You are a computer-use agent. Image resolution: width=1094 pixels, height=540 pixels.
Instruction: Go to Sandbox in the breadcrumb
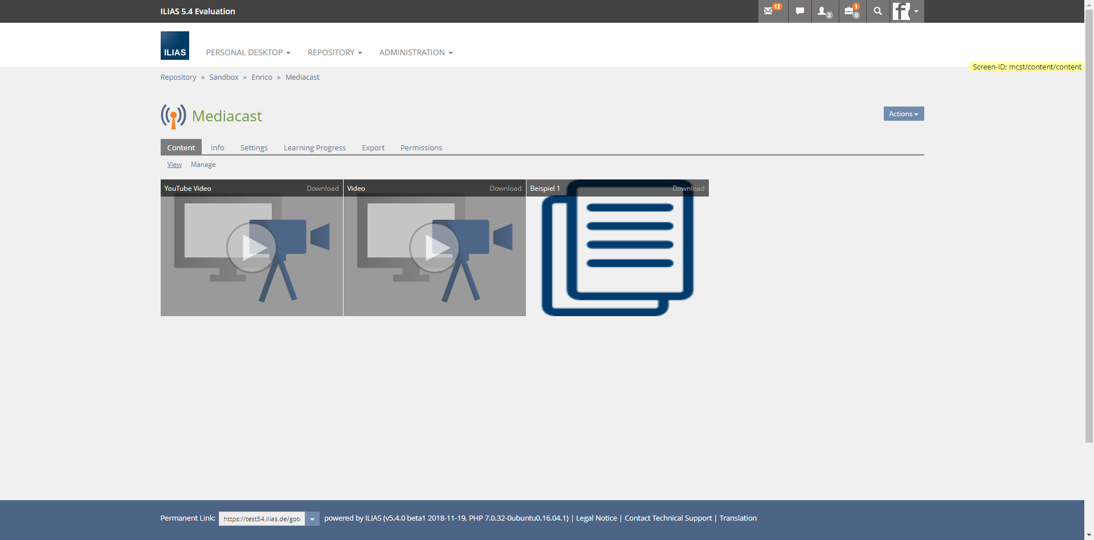click(224, 77)
